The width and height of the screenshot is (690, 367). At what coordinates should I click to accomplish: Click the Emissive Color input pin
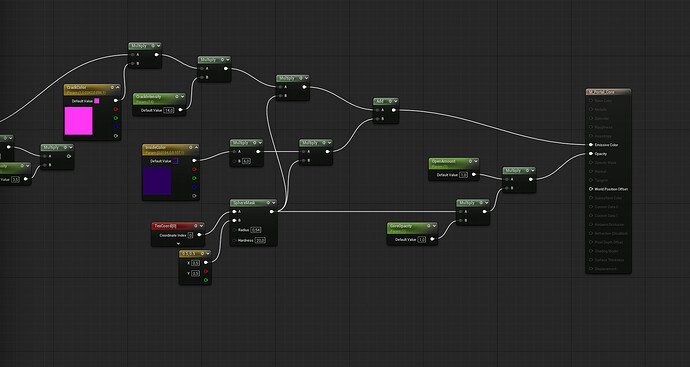click(591, 145)
